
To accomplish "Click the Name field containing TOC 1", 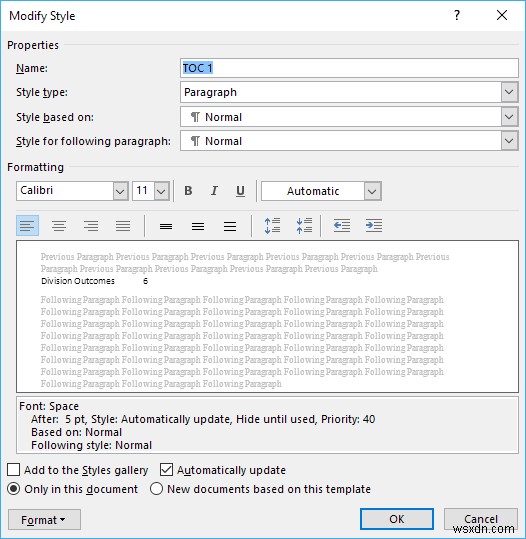I will [x=349, y=68].
